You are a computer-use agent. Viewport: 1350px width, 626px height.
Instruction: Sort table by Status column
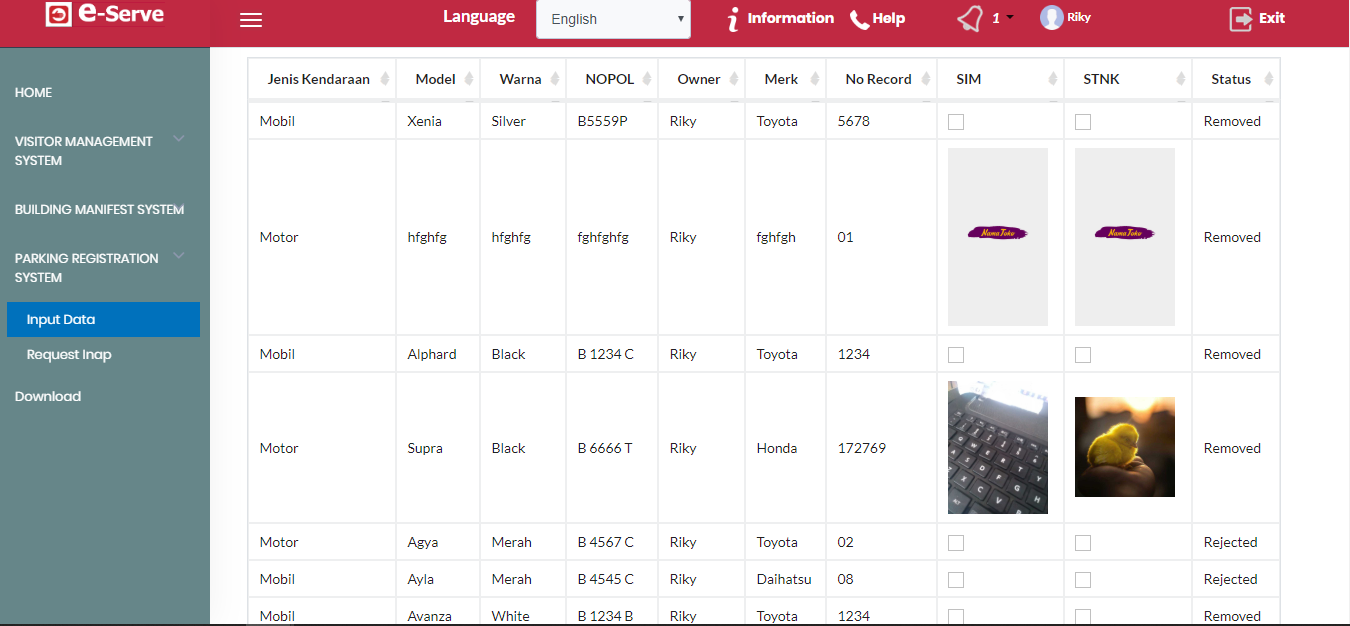[x=1268, y=80]
